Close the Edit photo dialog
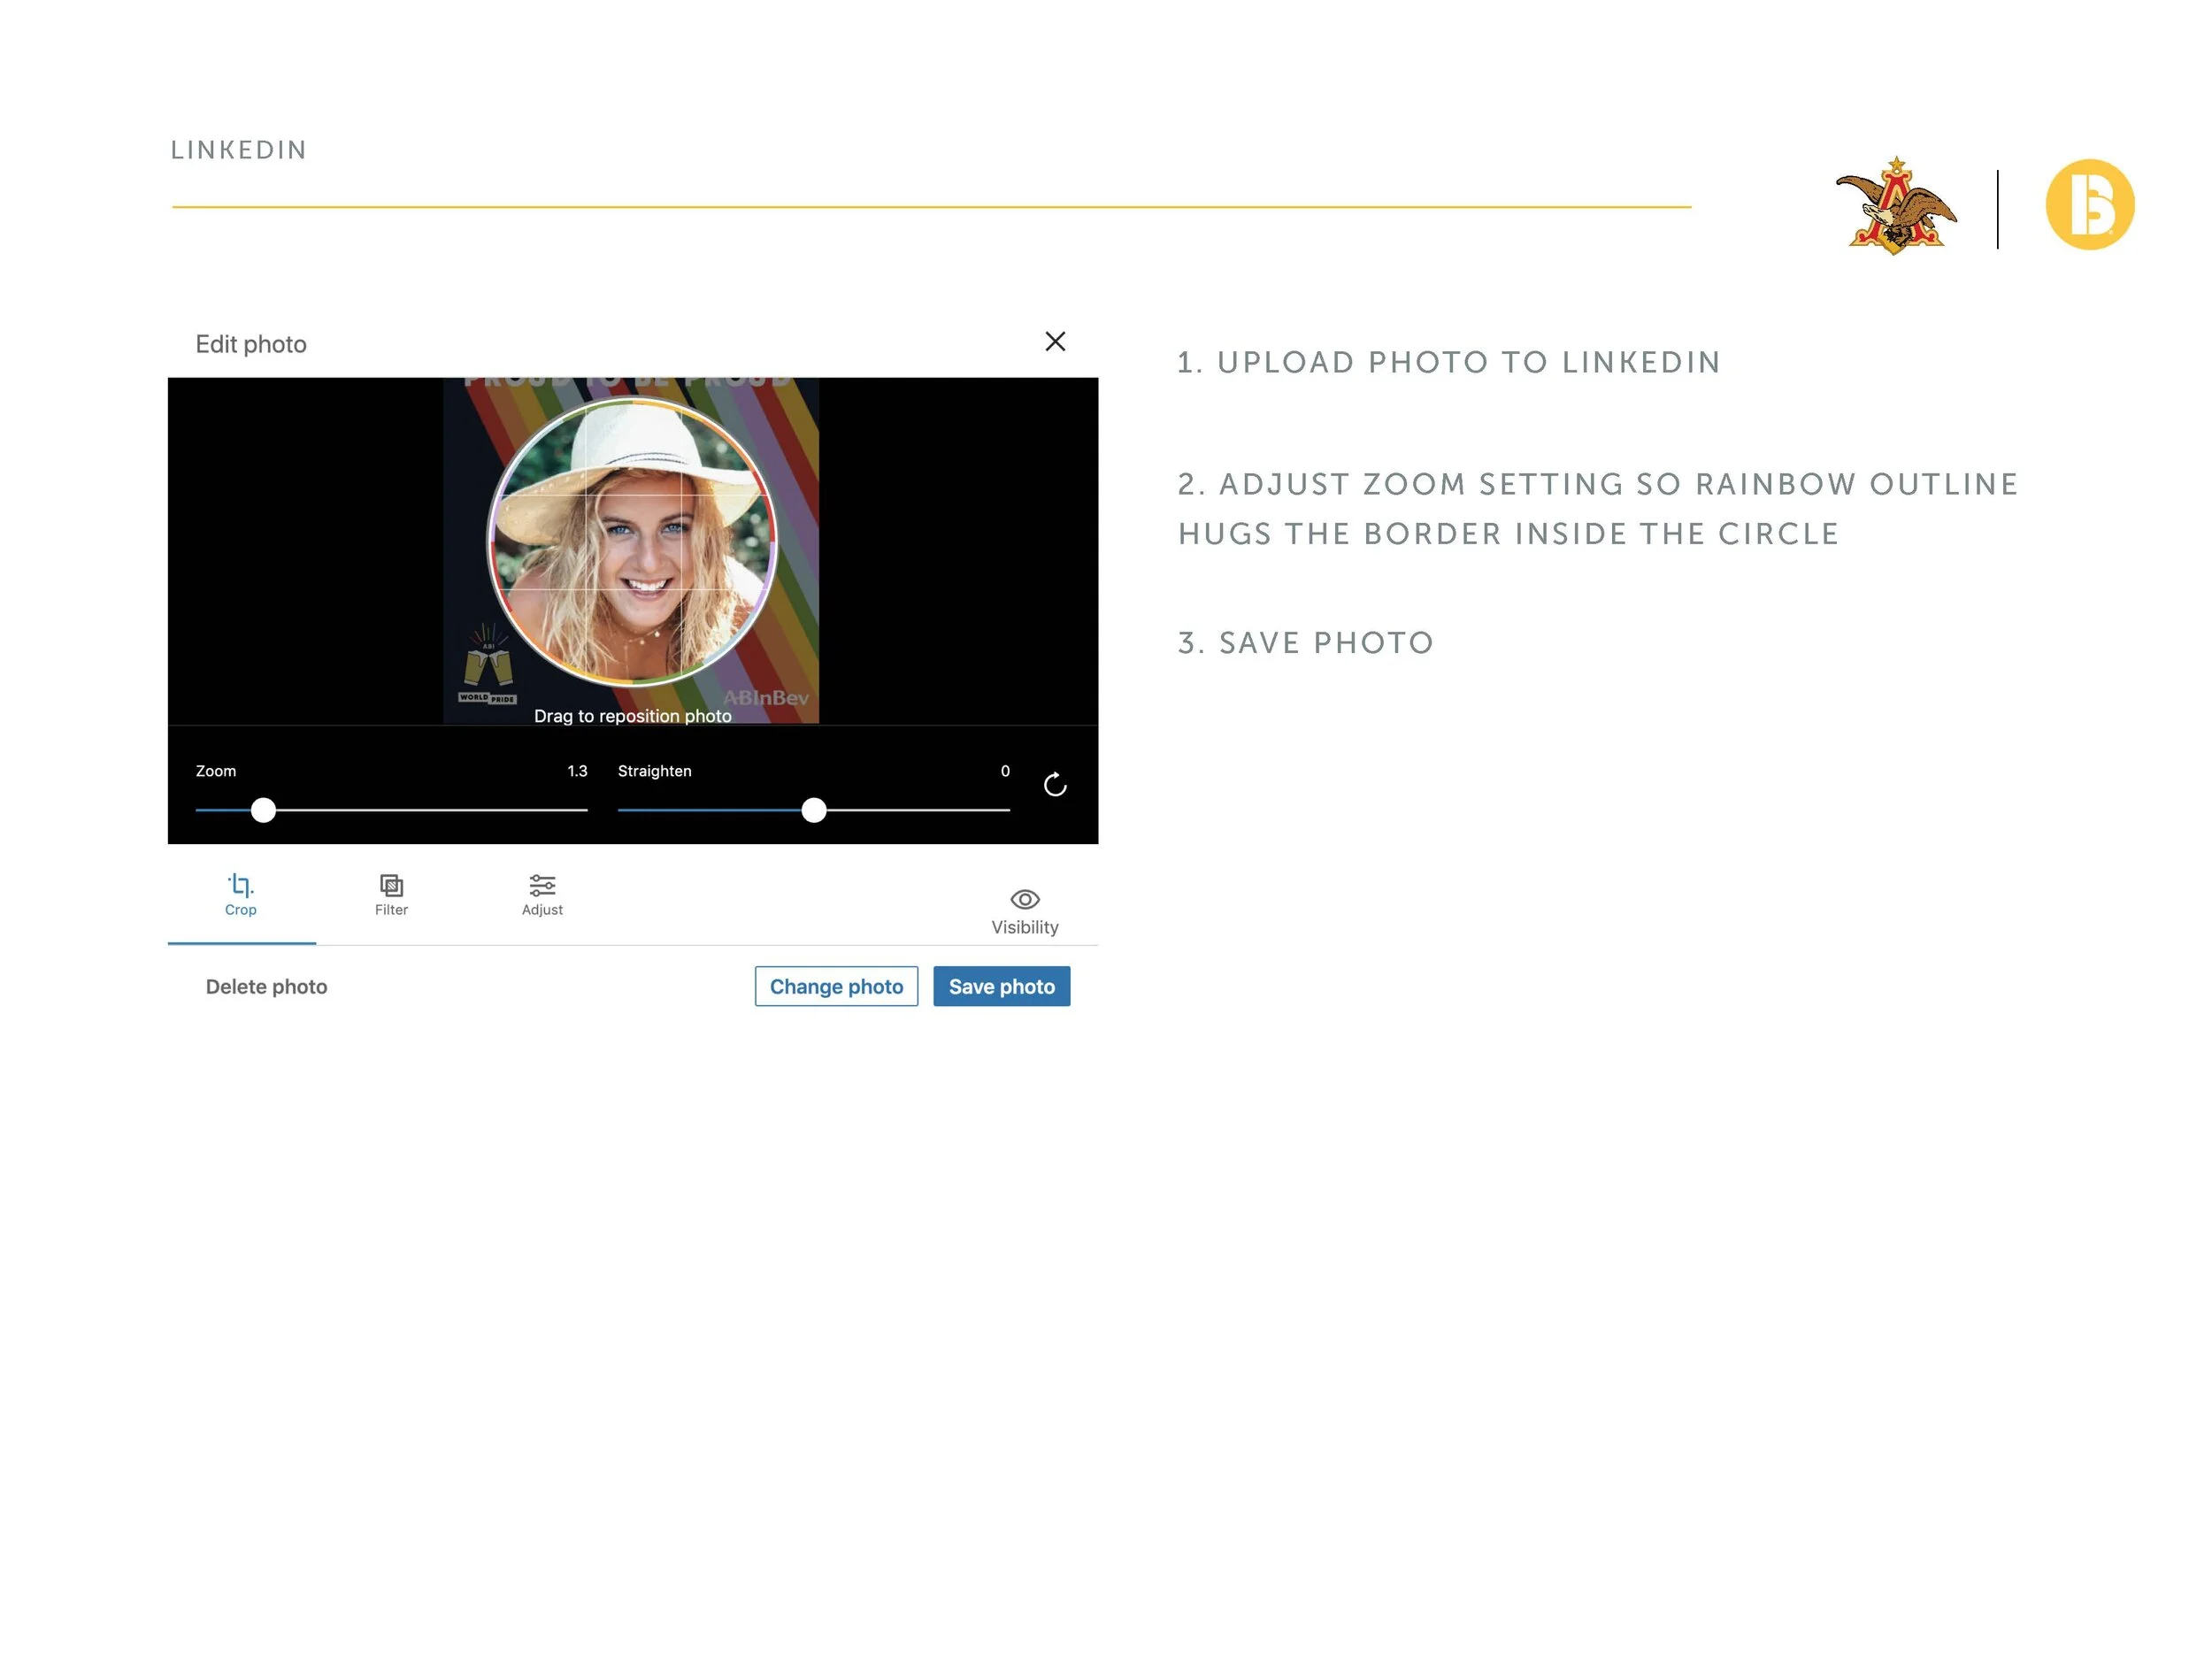2212x1659 pixels. point(1055,341)
